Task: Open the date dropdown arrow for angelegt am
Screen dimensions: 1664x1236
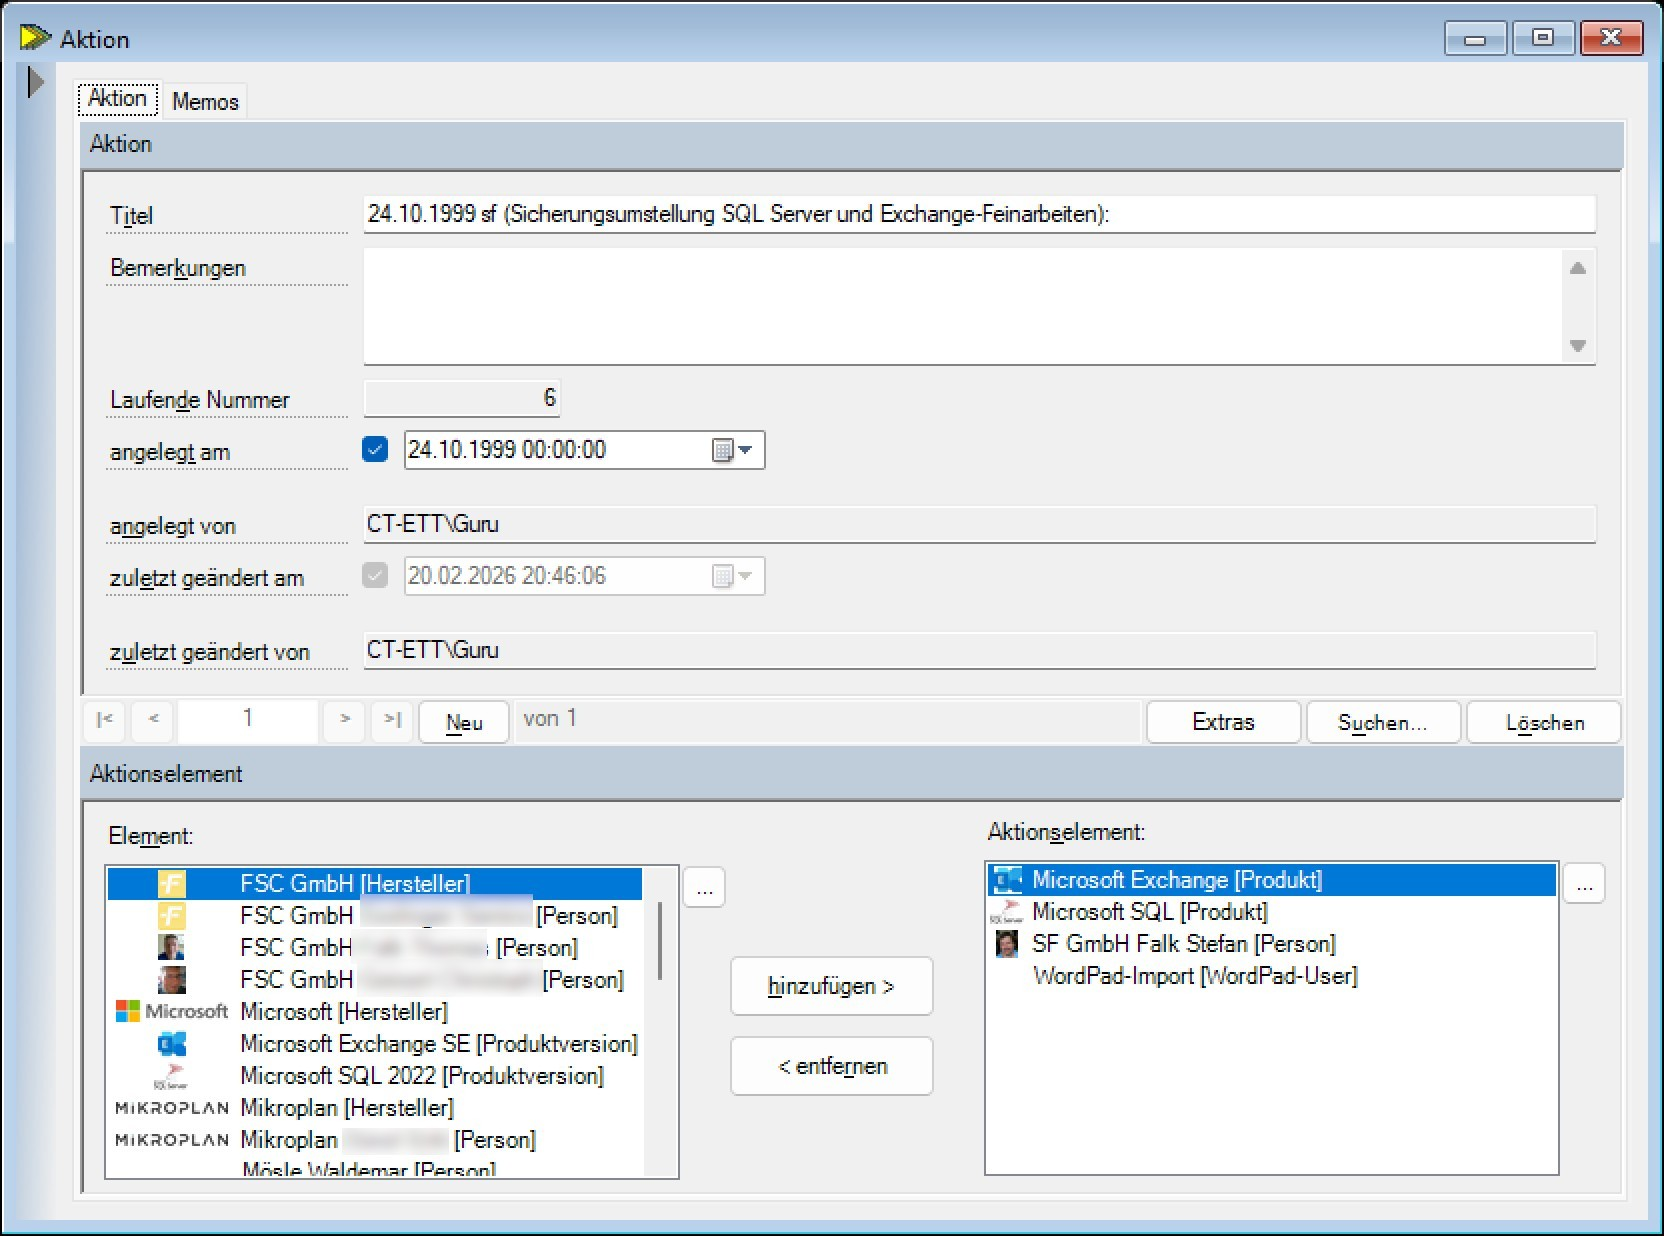Action: (x=748, y=450)
